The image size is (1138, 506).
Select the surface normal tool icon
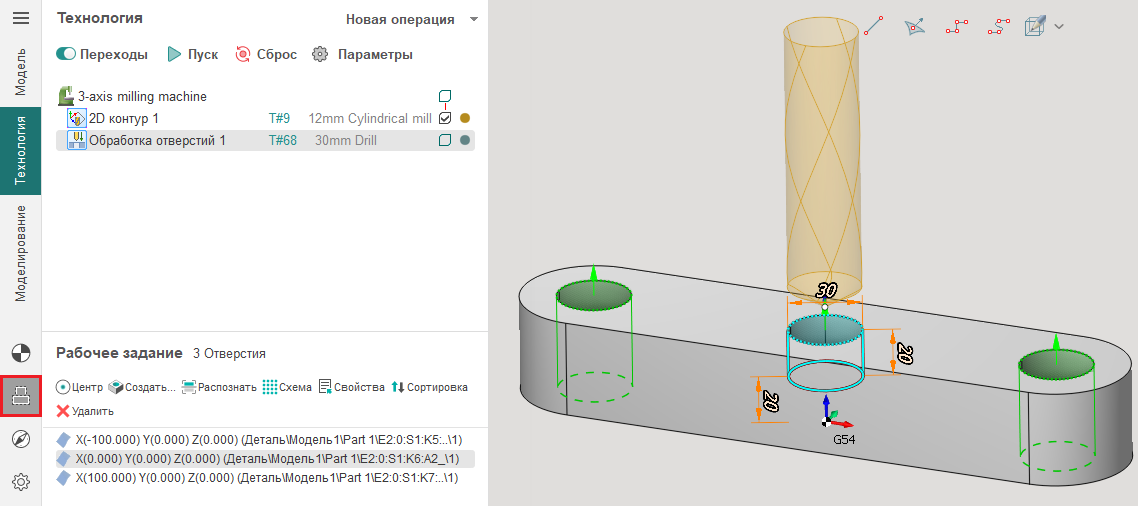[915, 27]
